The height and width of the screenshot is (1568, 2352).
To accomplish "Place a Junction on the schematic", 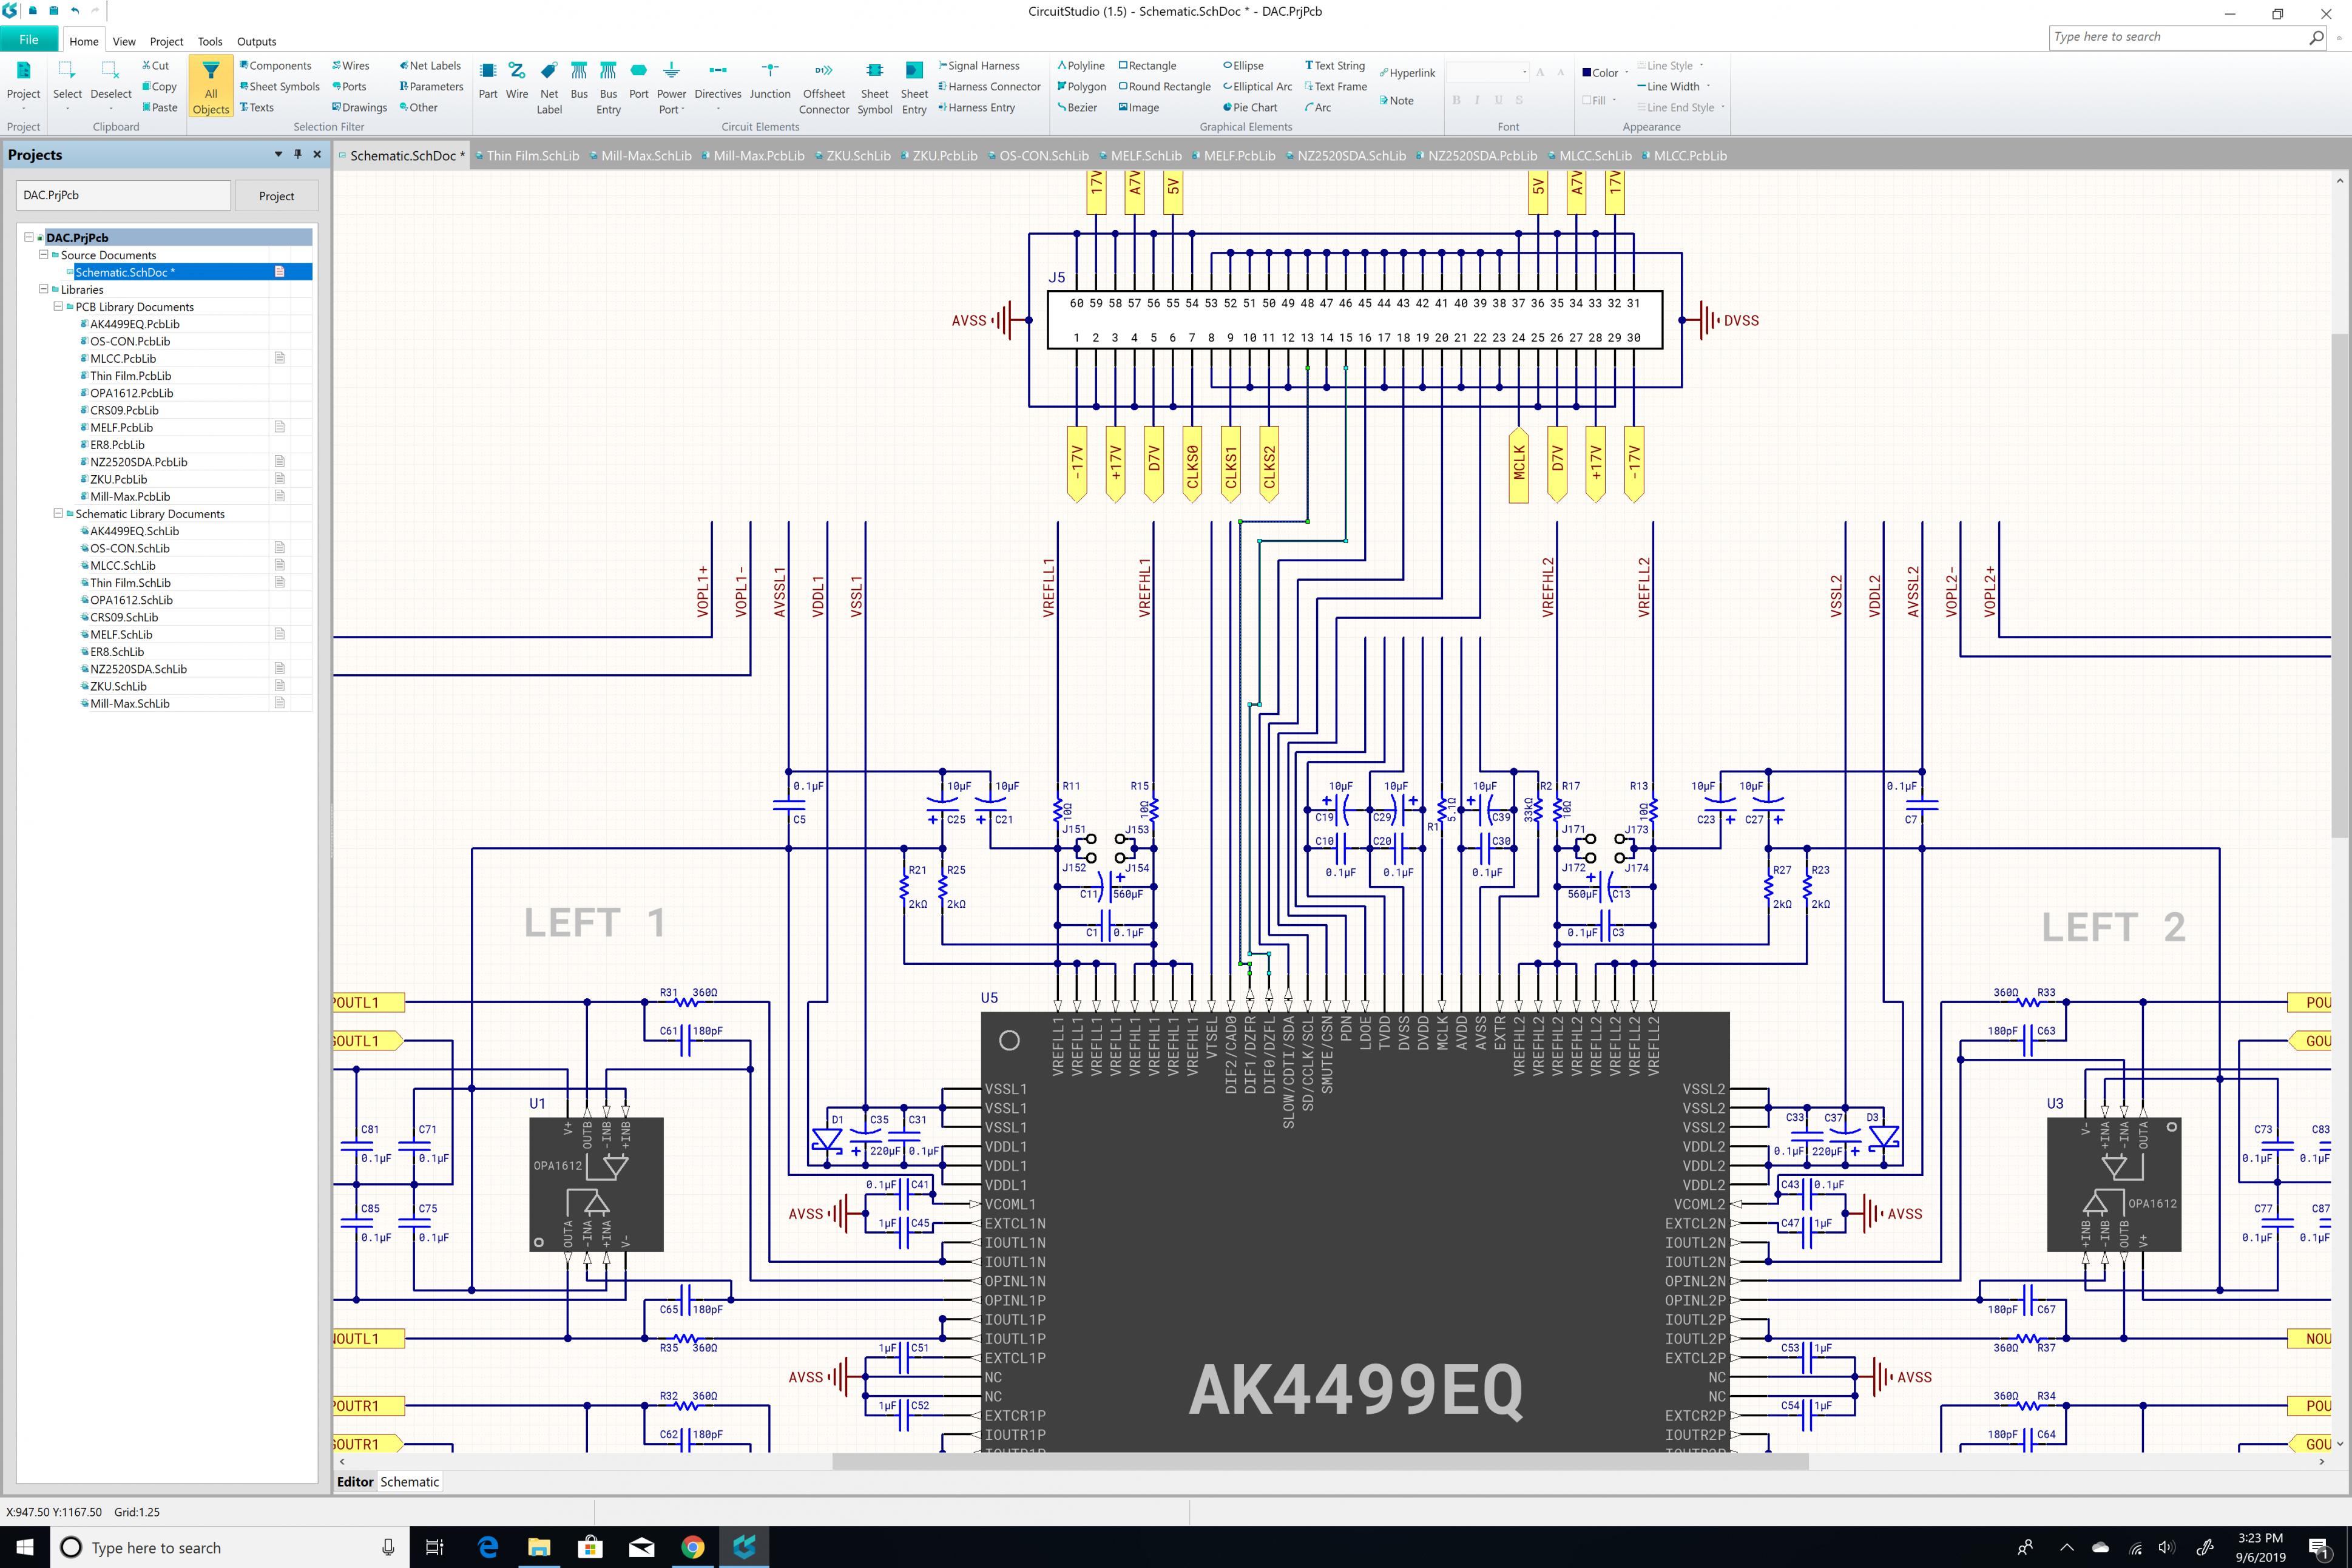I will coord(770,81).
